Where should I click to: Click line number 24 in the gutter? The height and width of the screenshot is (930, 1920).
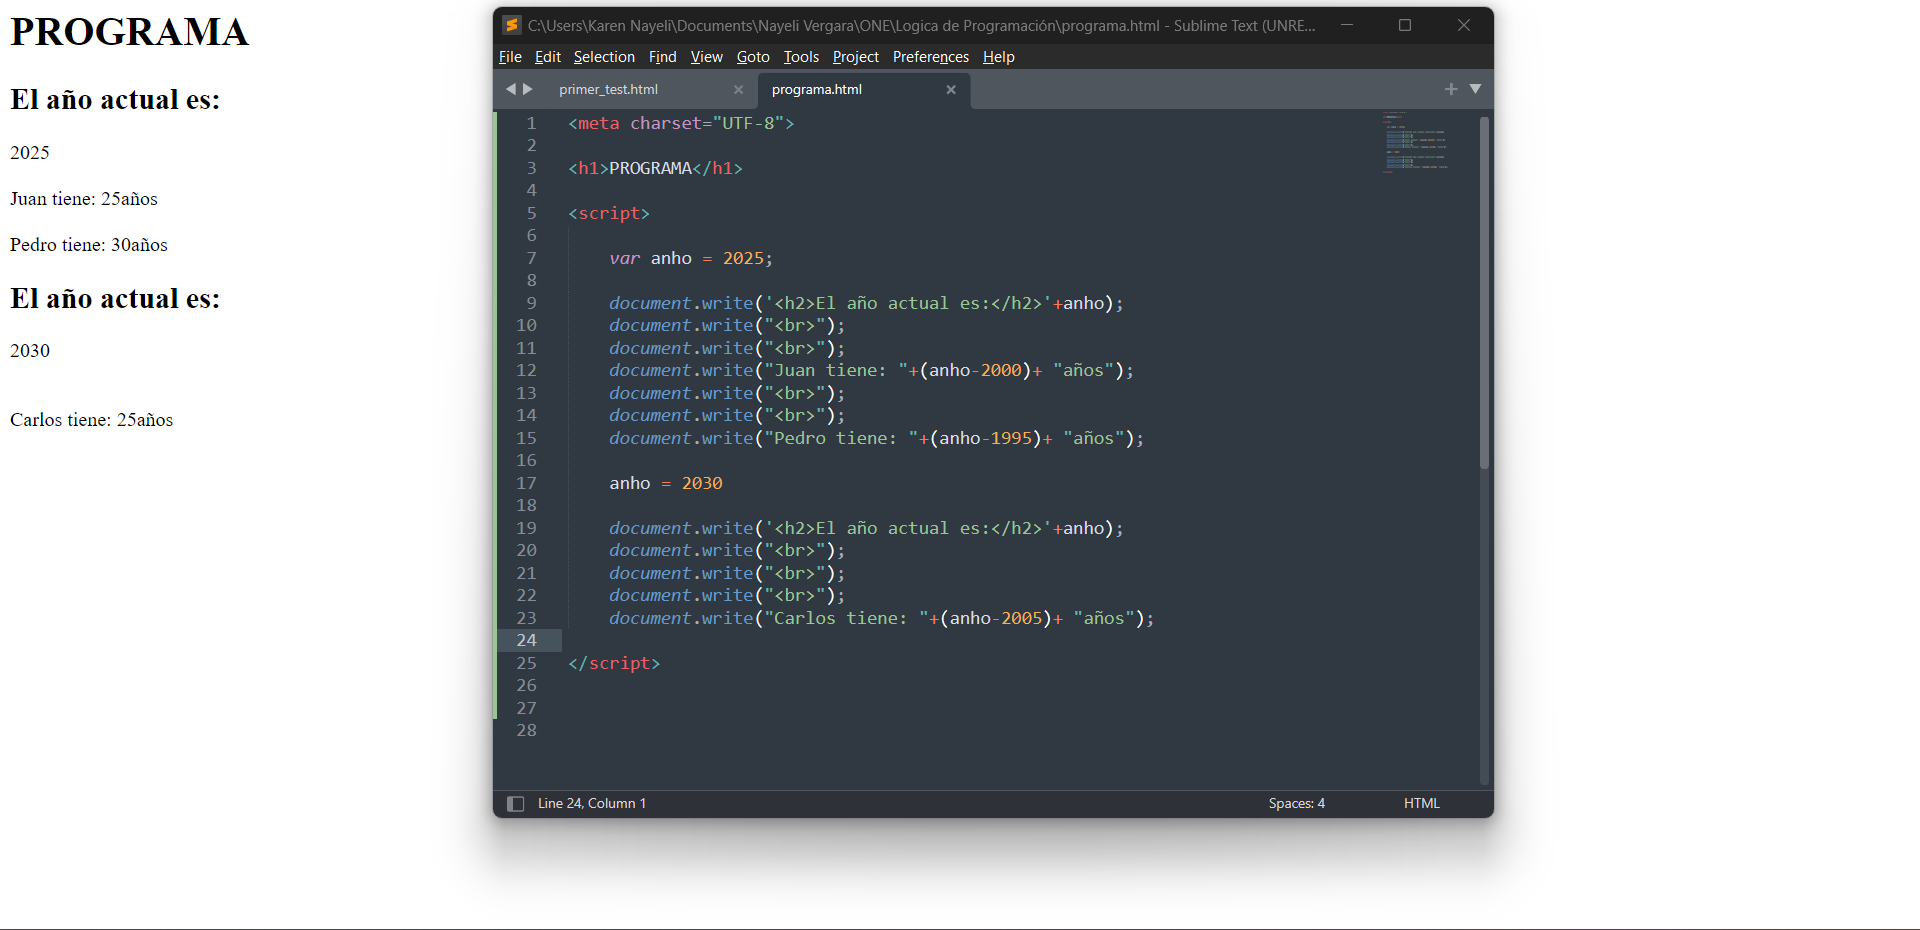click(526, 640)
